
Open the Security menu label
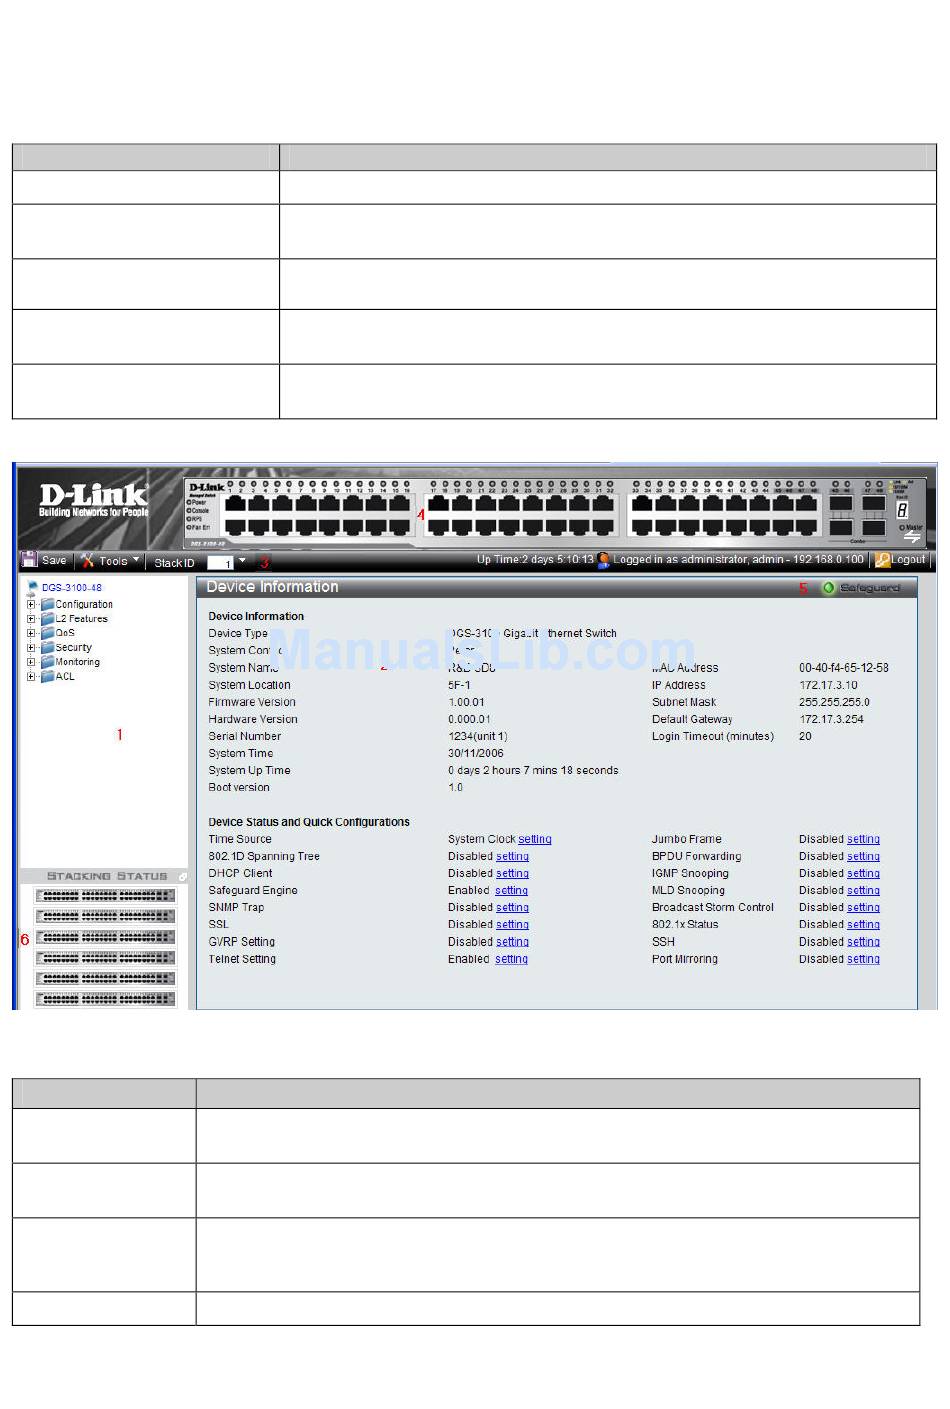pos(74,648)
